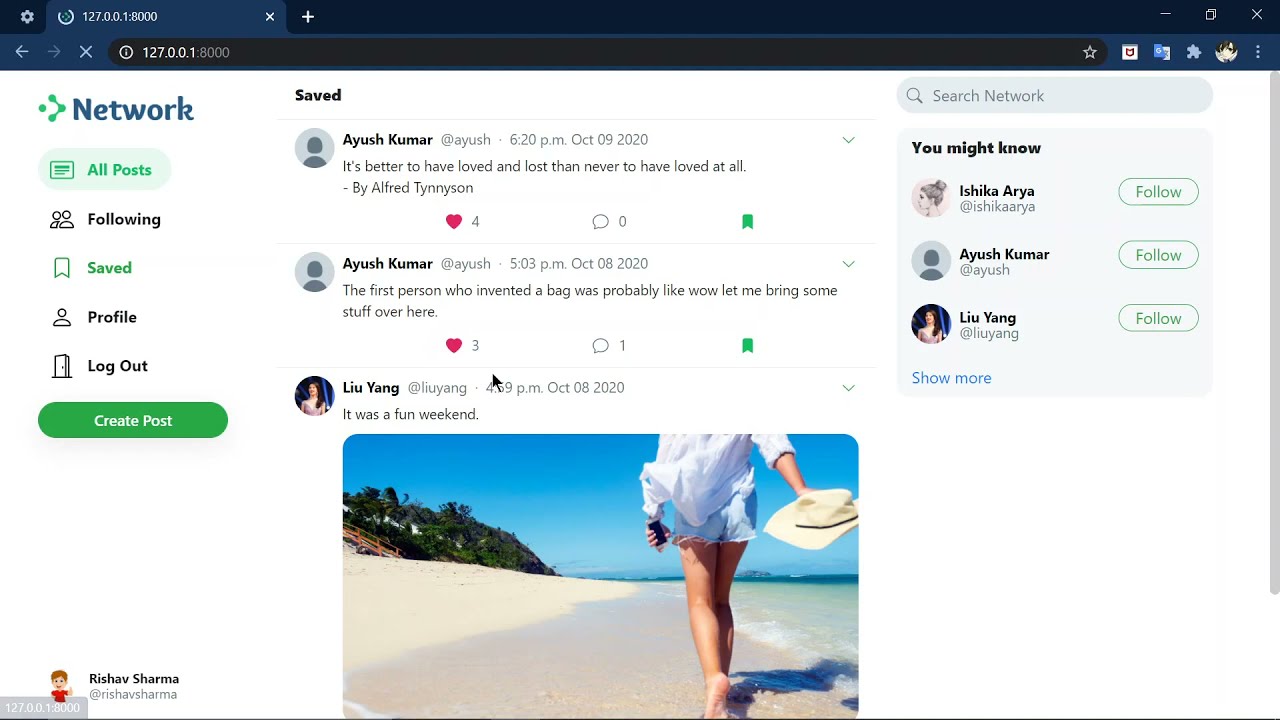Click Ayush Kumar's avatar on second post
1280x720 pixels.
(x=314, y=272)
